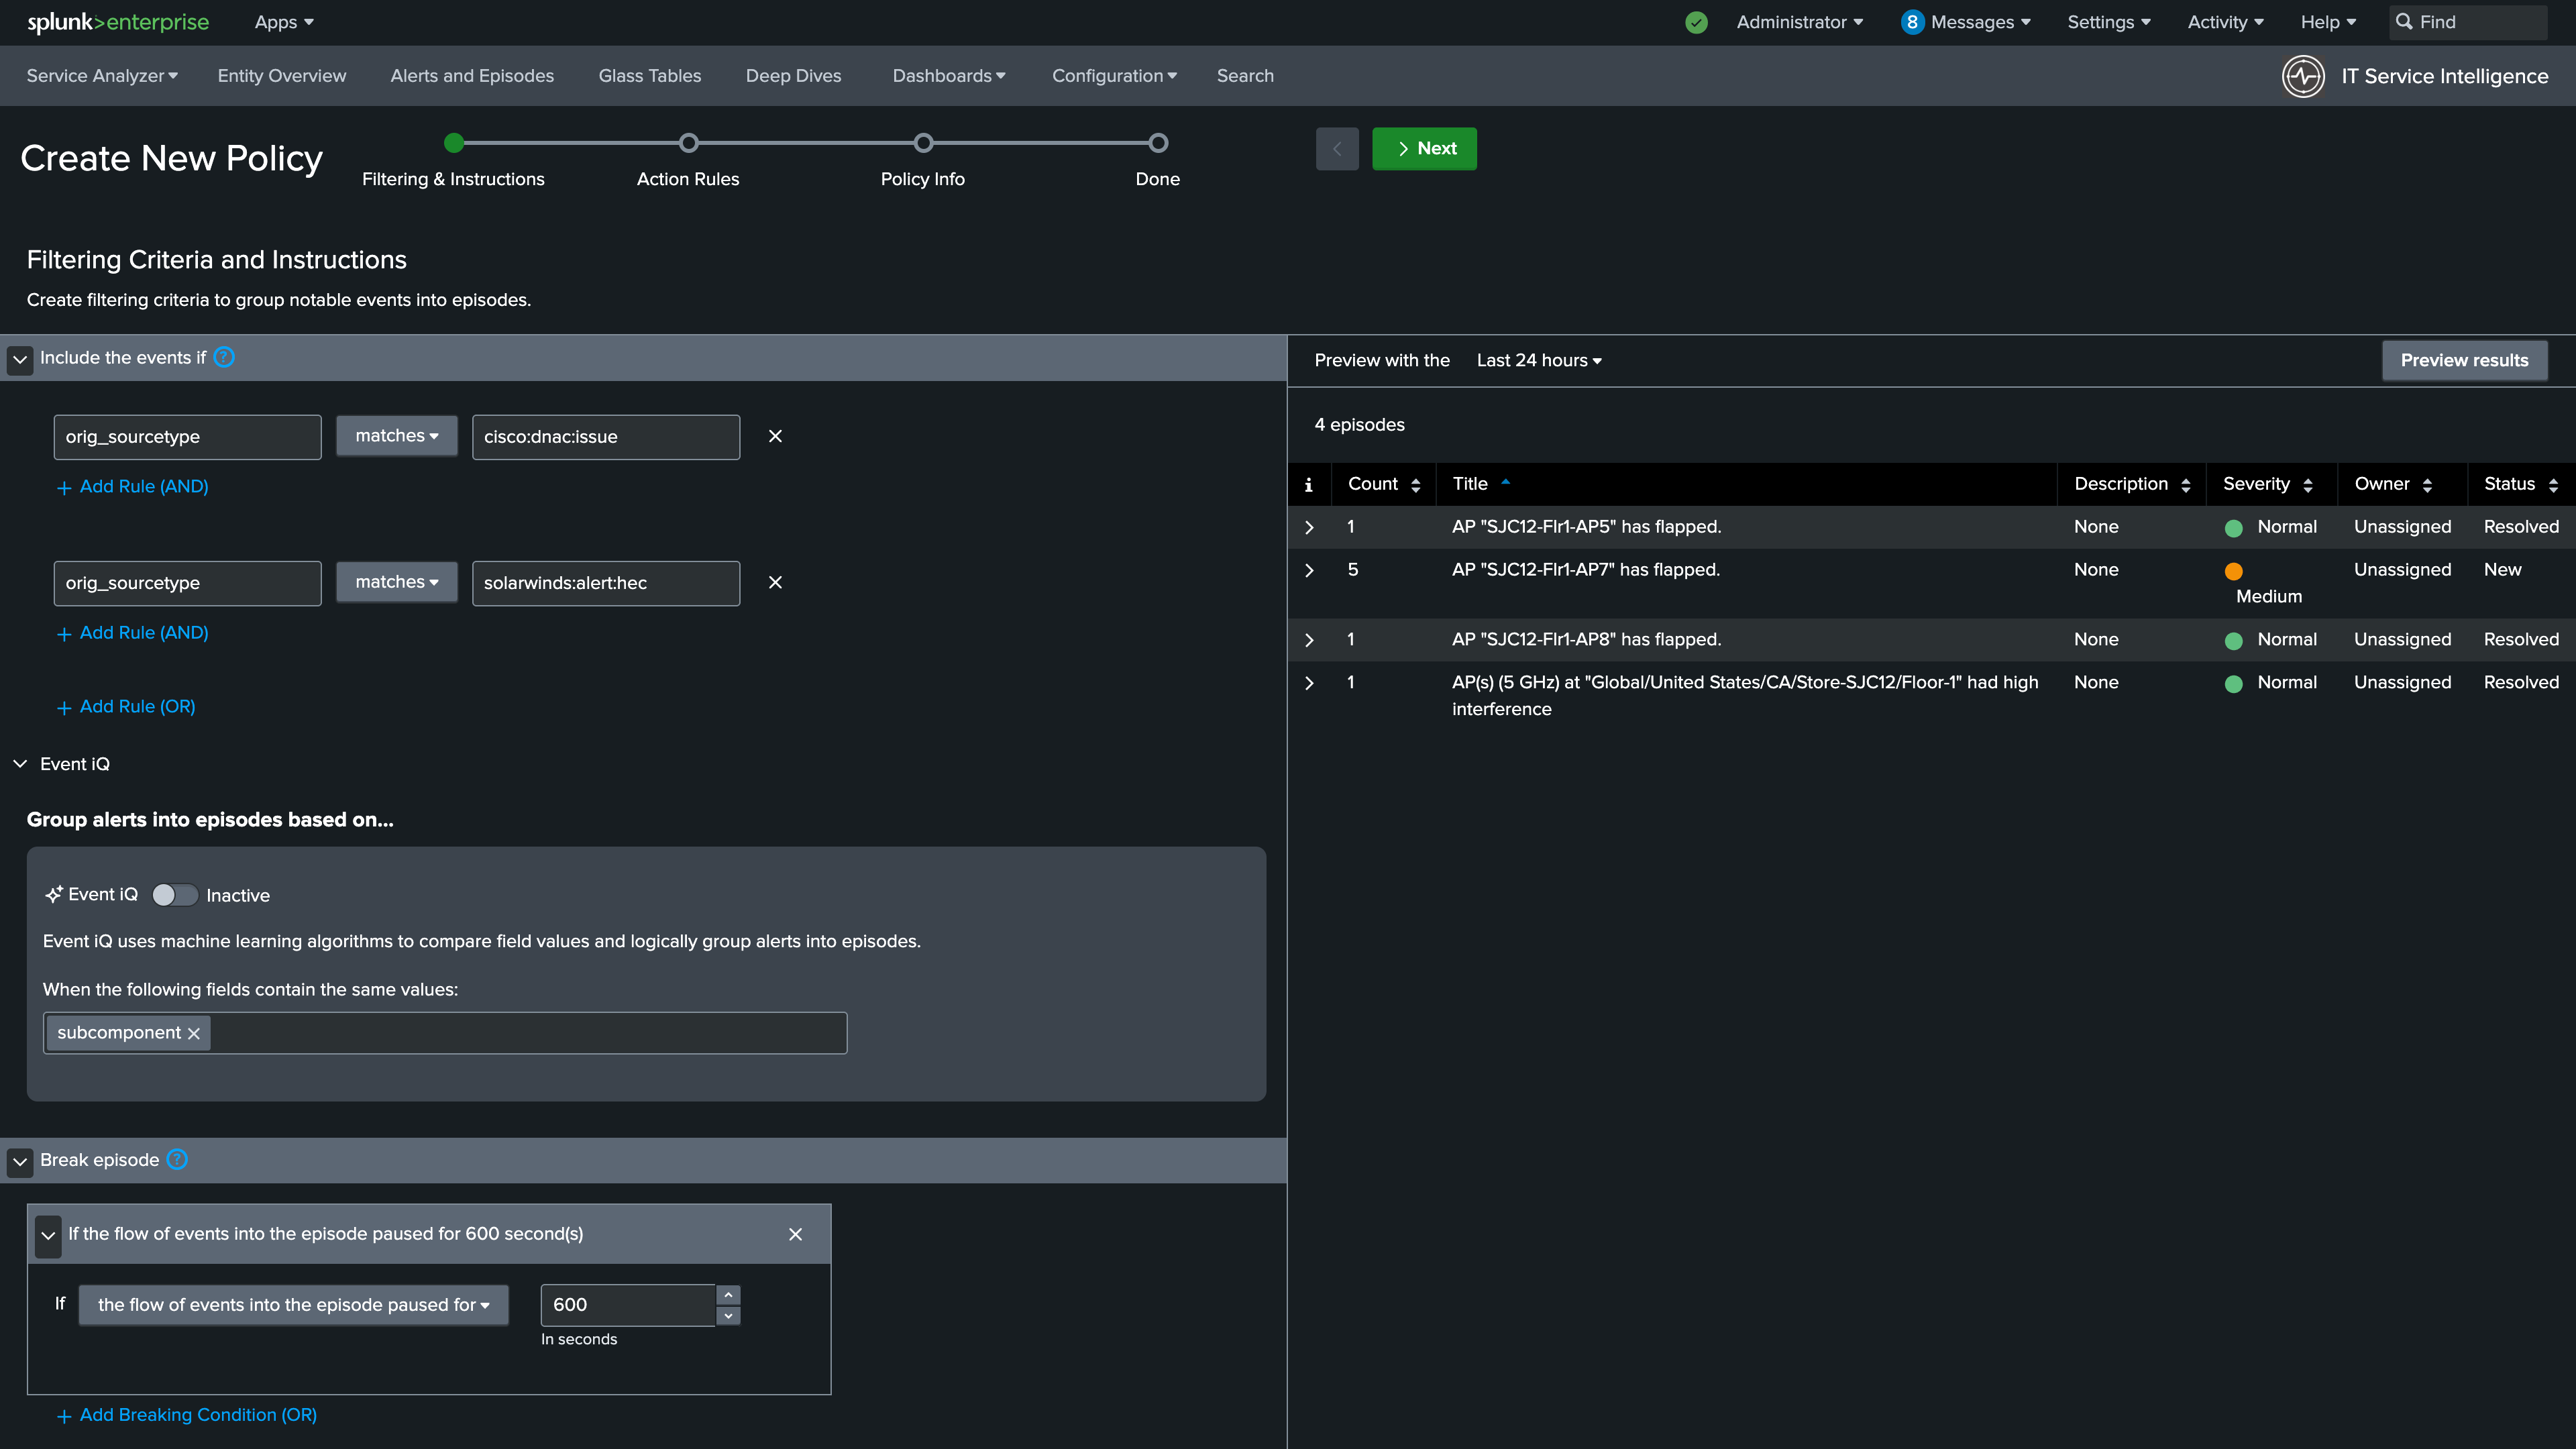Go to Alerts and Episodes
The width and height of the screenshot is (2576, 1449).
click(472, 76)
